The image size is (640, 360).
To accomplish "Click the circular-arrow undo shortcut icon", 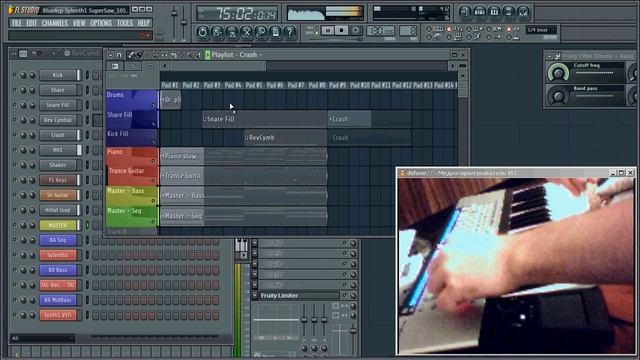I will tap(202, 32).
